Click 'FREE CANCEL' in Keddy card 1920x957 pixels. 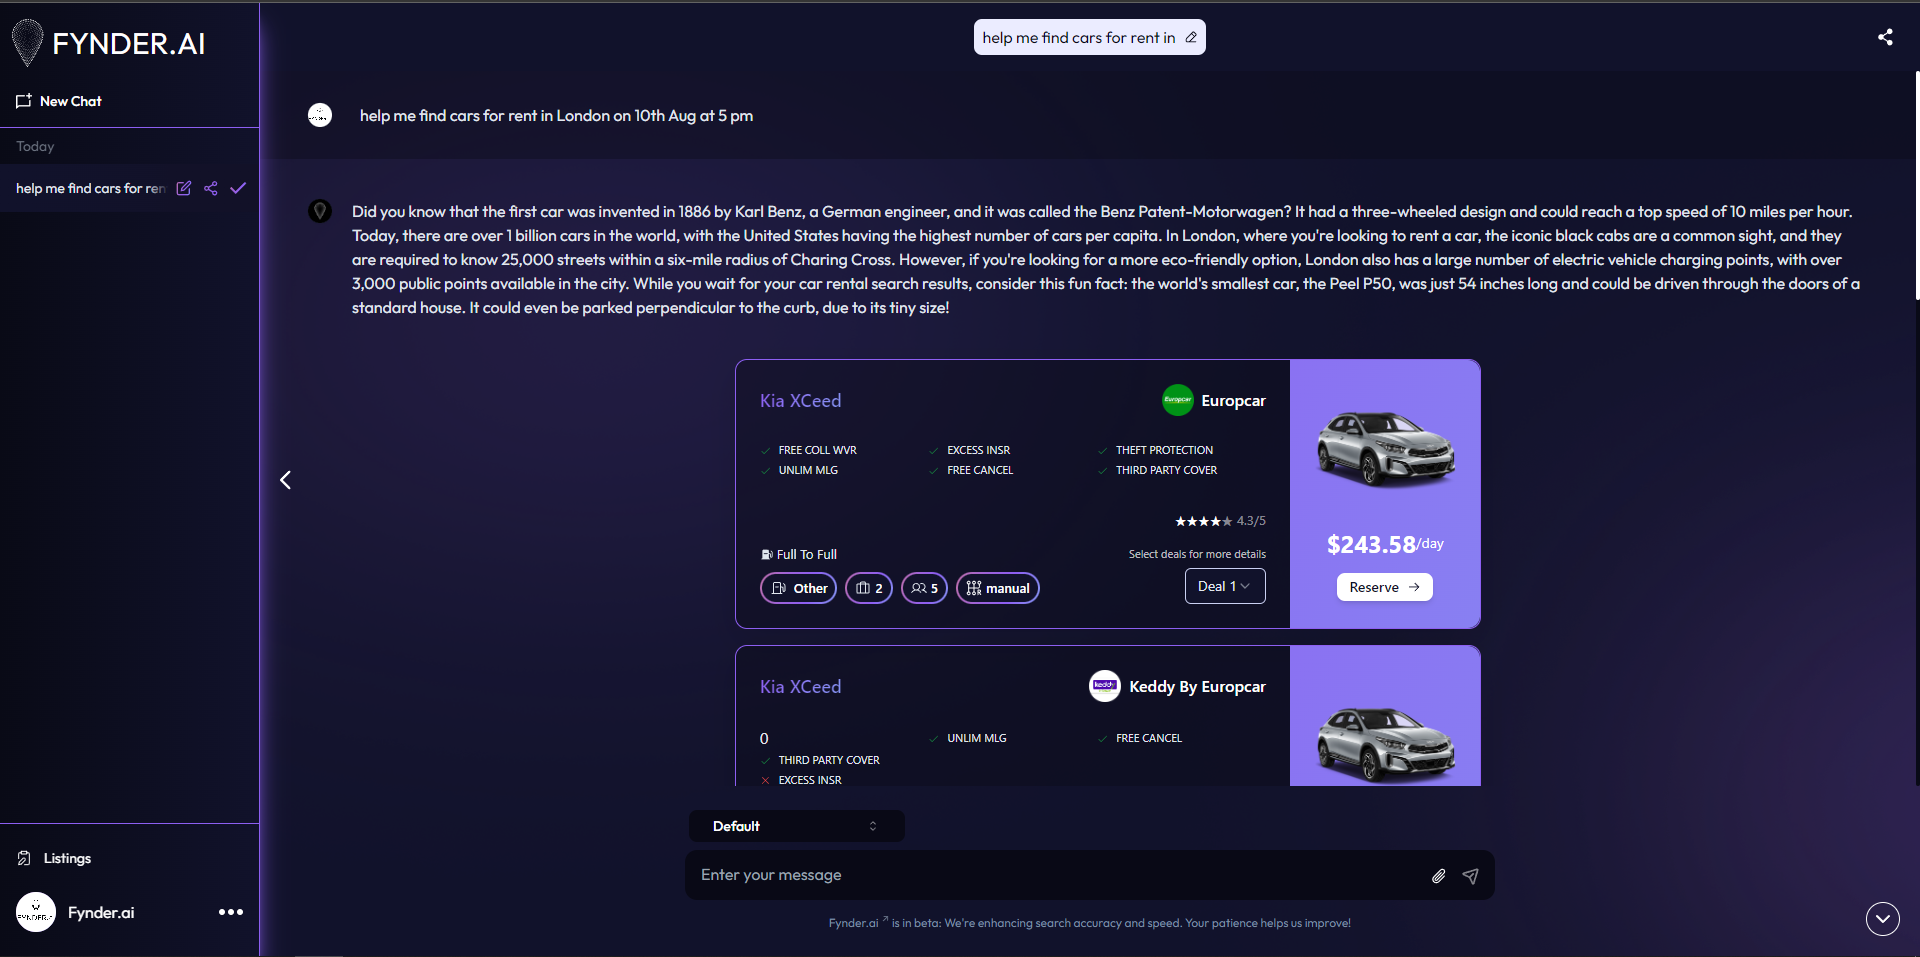pos(1148,738)
